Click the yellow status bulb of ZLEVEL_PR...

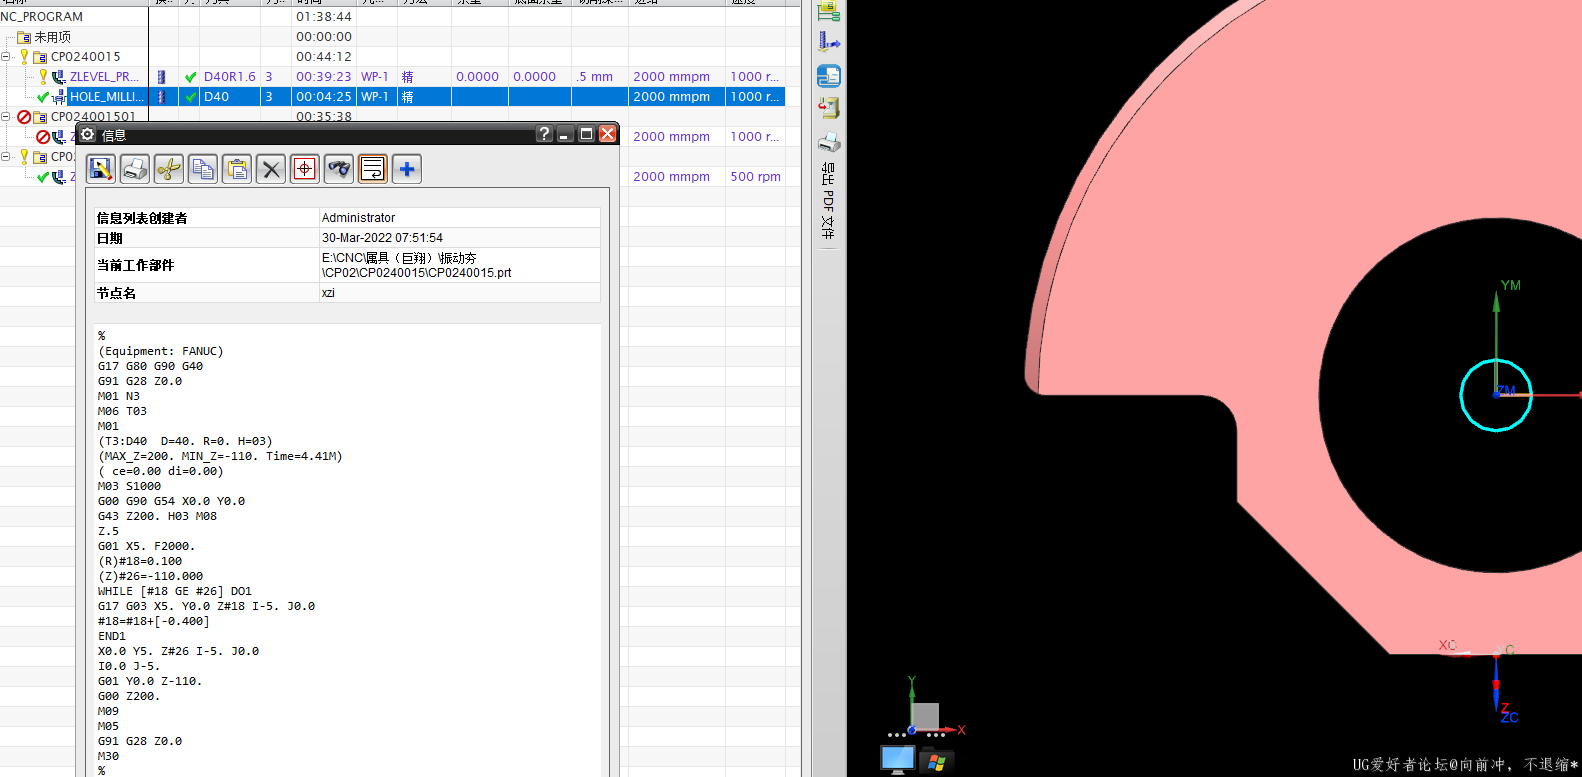coord(43,77)
